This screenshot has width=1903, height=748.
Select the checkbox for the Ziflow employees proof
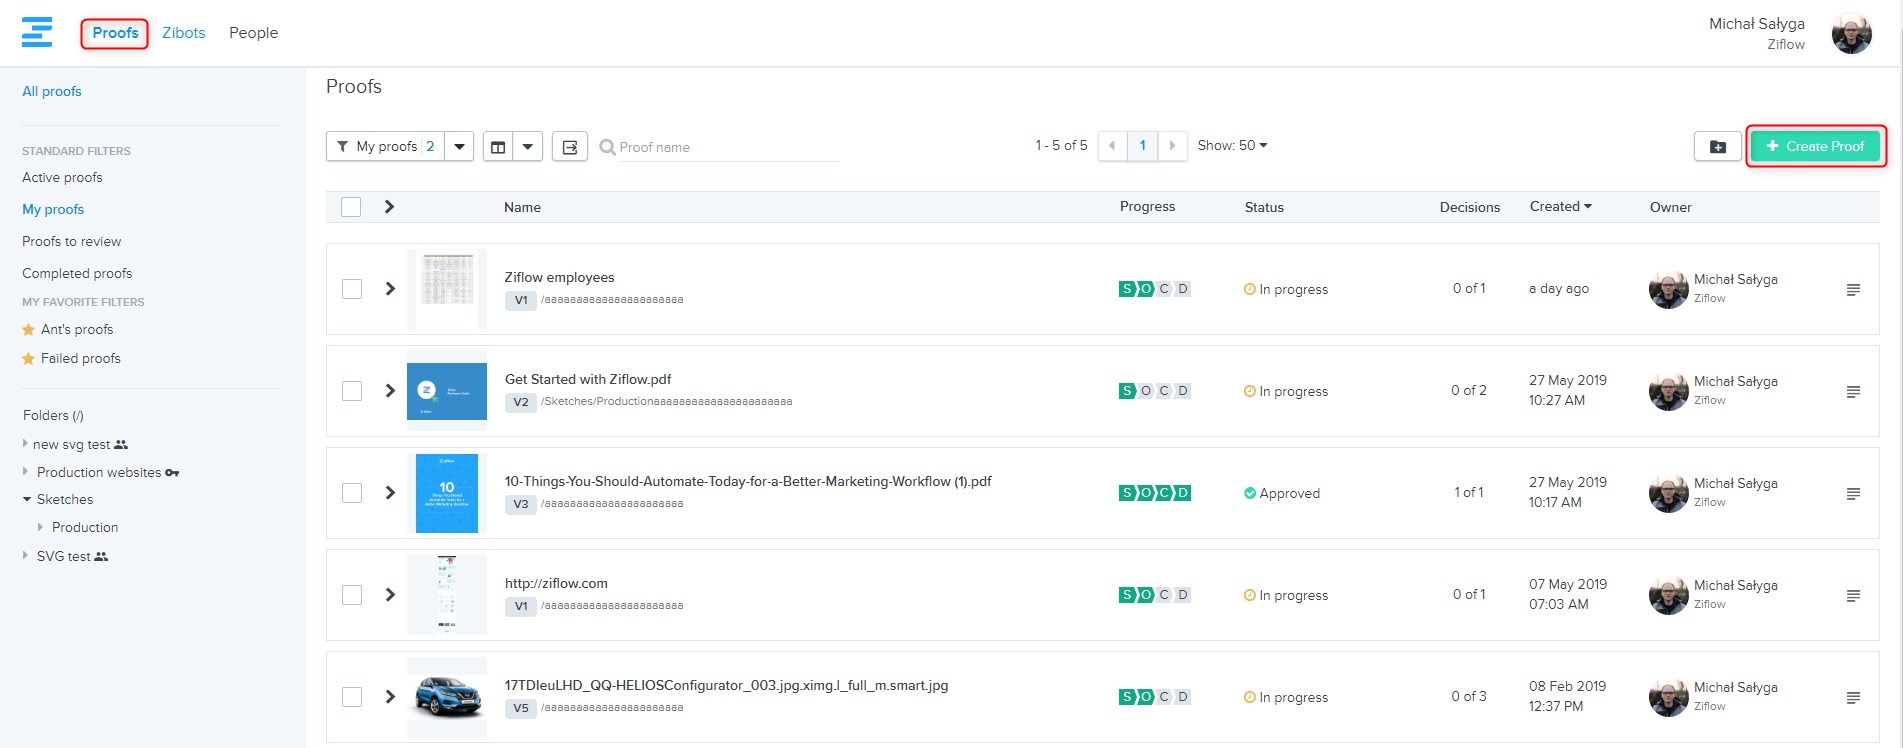[352, 289]
